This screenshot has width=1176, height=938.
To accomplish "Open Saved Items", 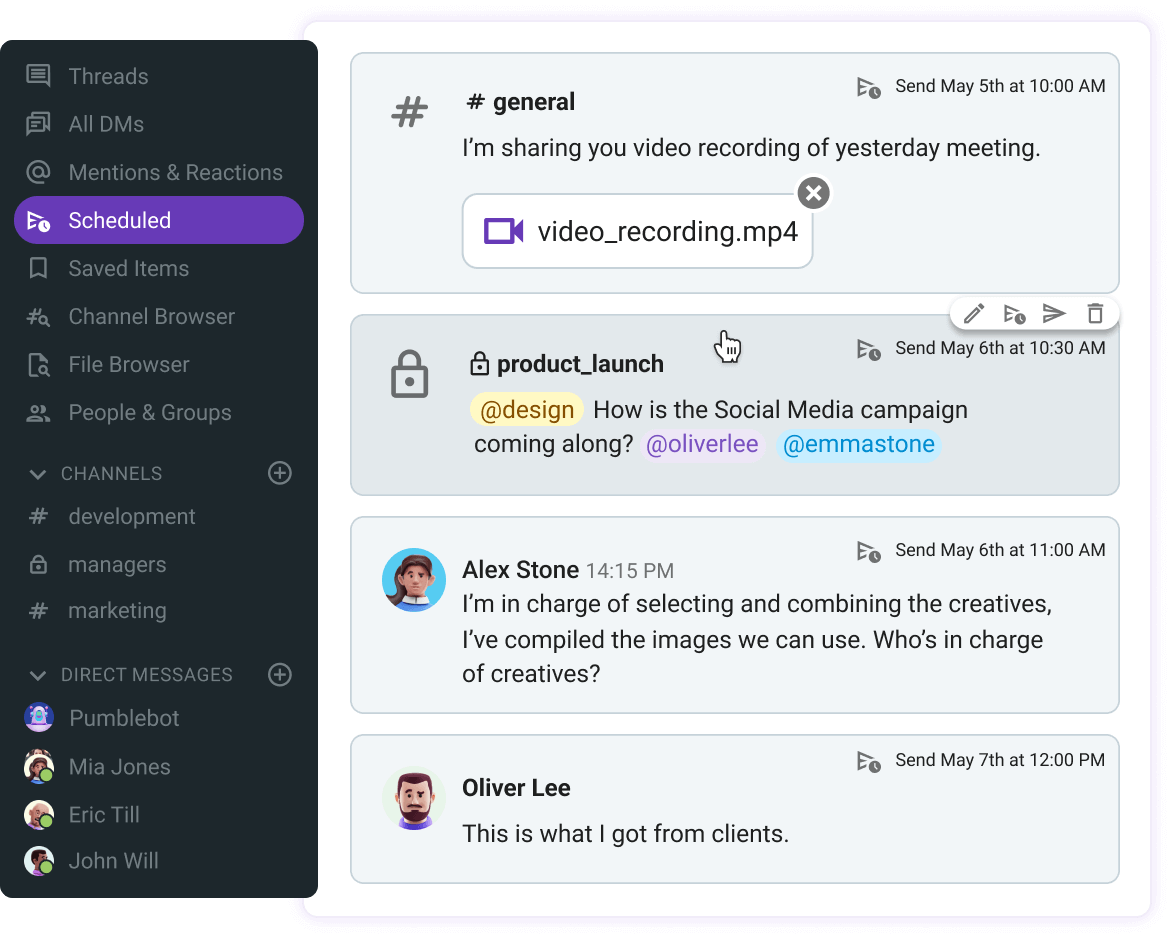I will (x=128, y=268).
